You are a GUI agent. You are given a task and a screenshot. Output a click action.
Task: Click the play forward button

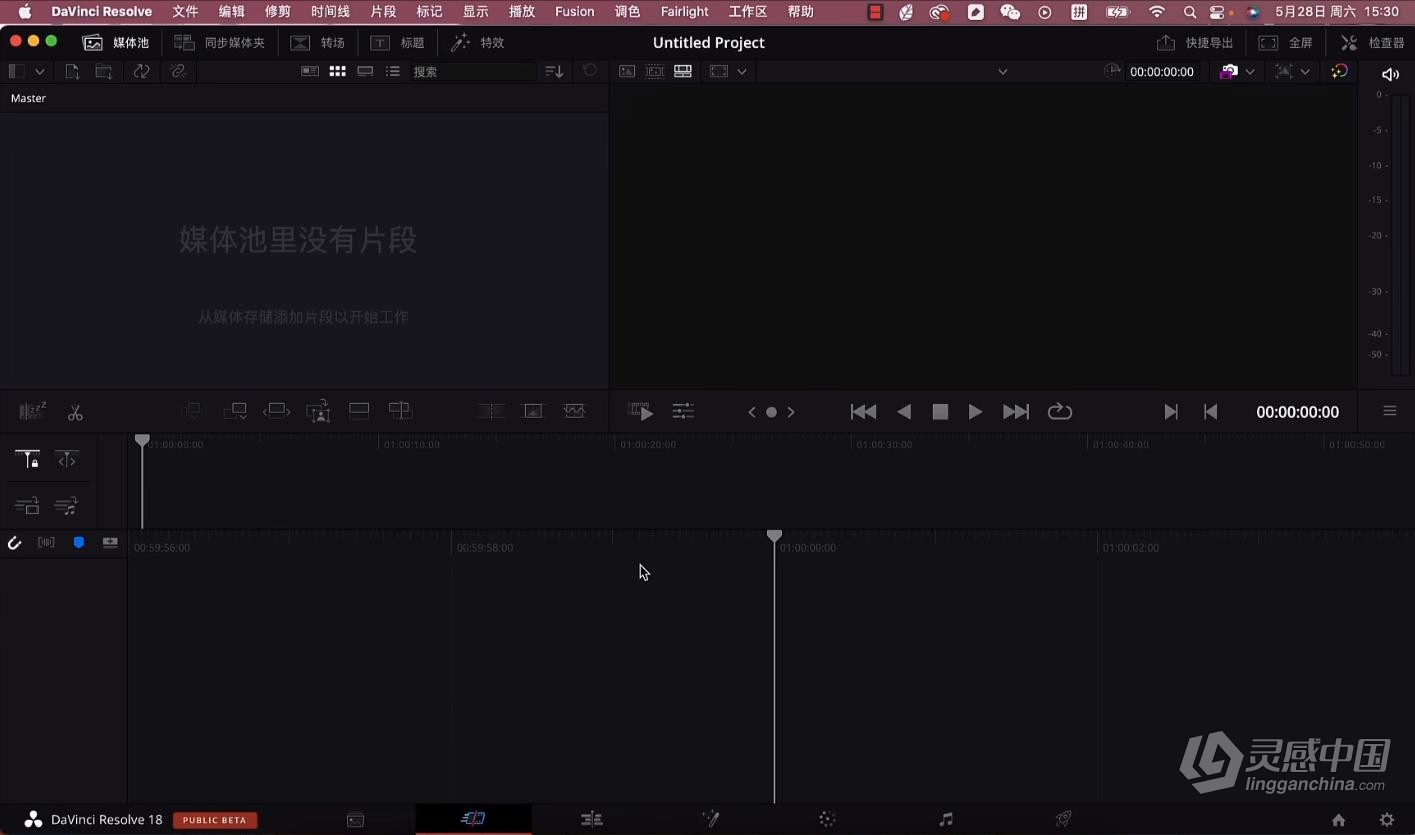(975, 412)
